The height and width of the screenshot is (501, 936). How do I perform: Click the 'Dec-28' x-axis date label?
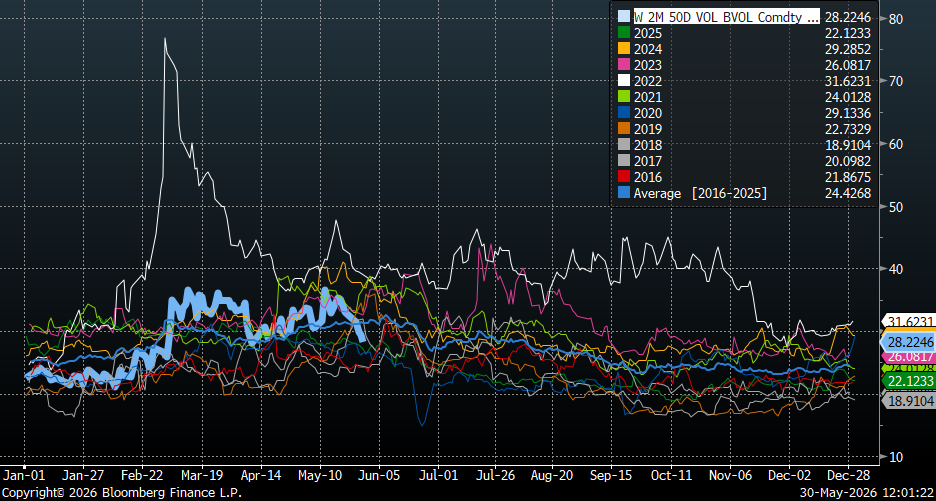point(848,476)
